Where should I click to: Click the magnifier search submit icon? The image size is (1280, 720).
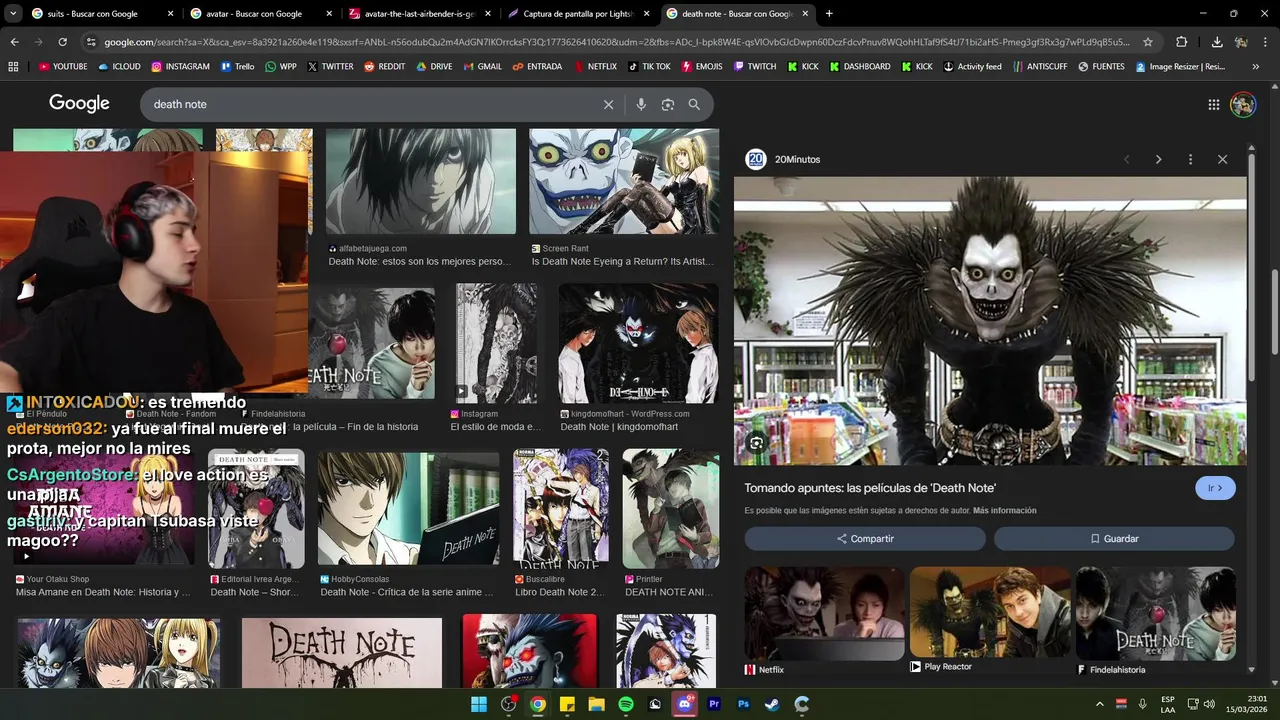(x=694, y=104)
